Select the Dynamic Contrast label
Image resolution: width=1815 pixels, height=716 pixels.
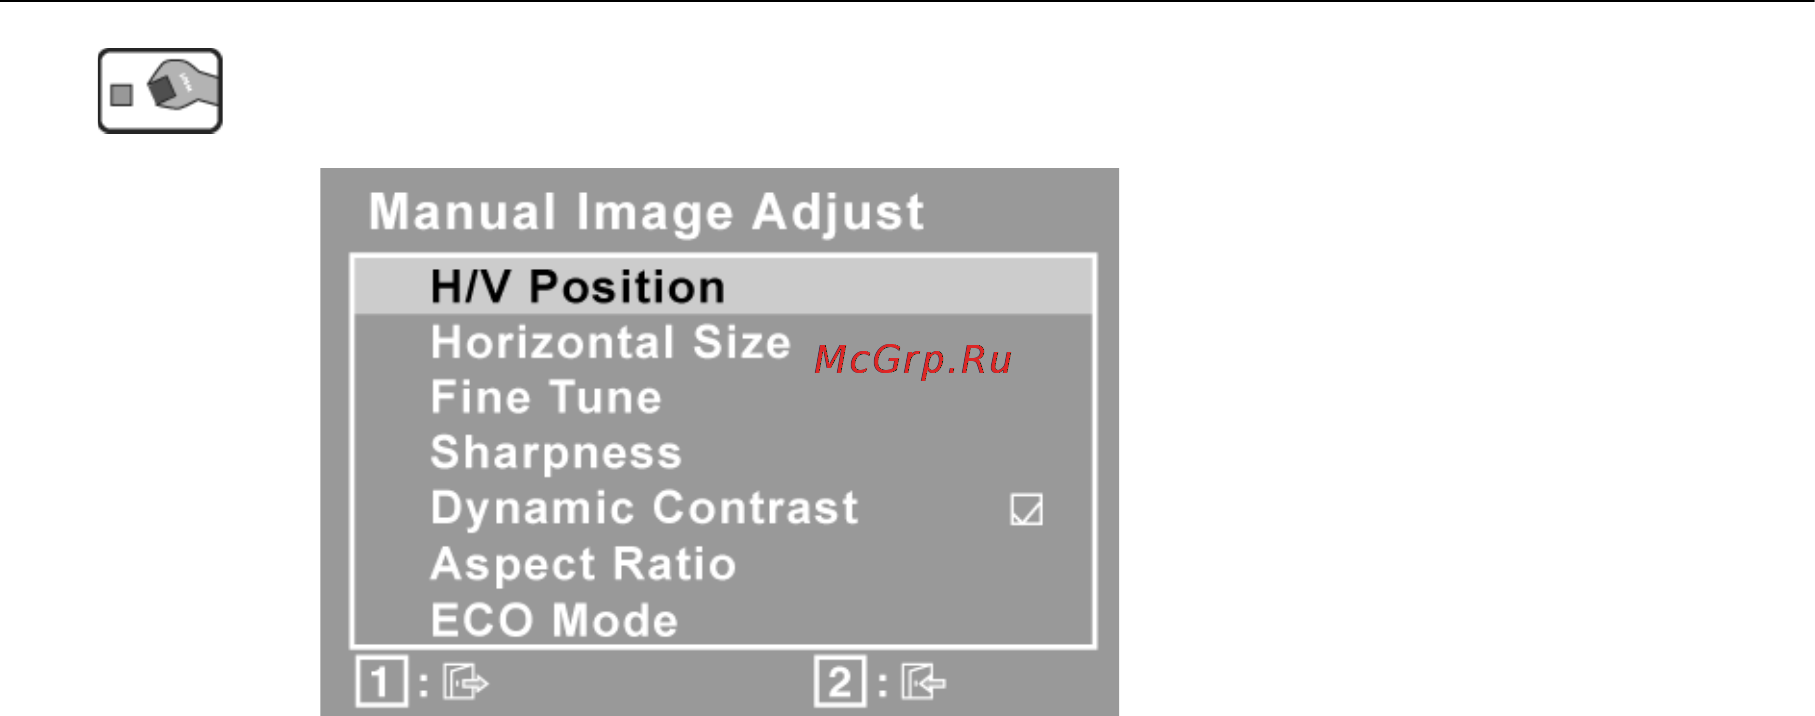(x=644, y=508)
